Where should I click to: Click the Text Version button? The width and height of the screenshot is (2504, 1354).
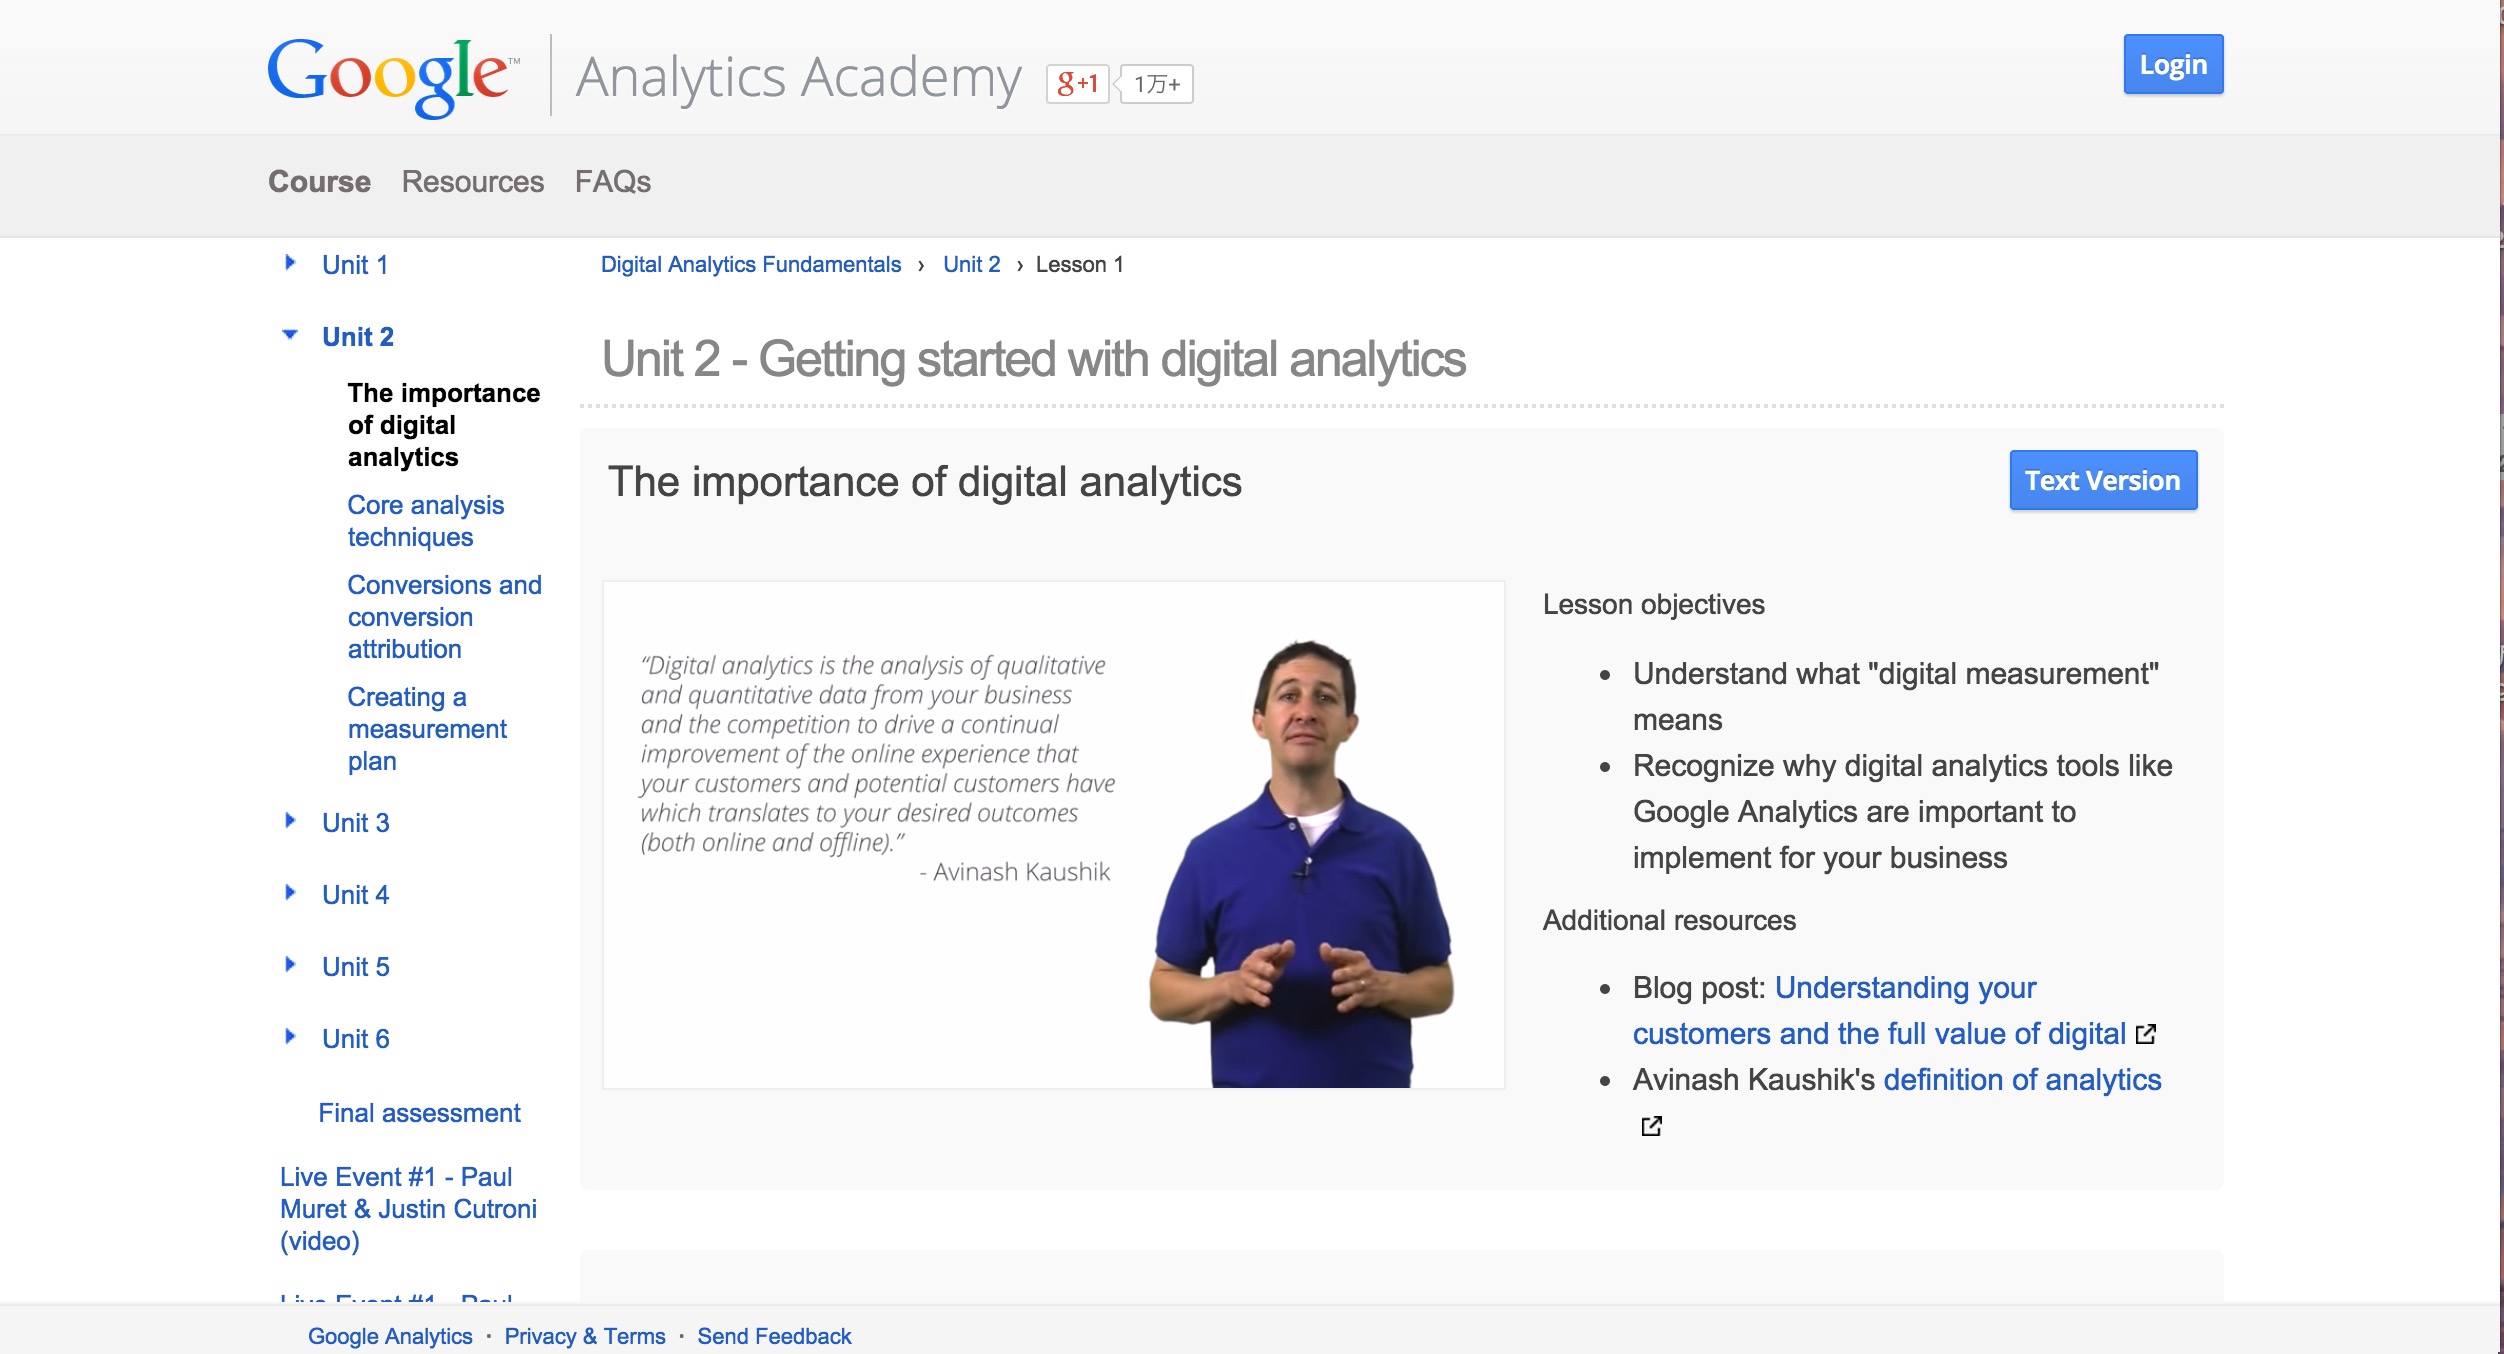click(x=2102, y=480)
